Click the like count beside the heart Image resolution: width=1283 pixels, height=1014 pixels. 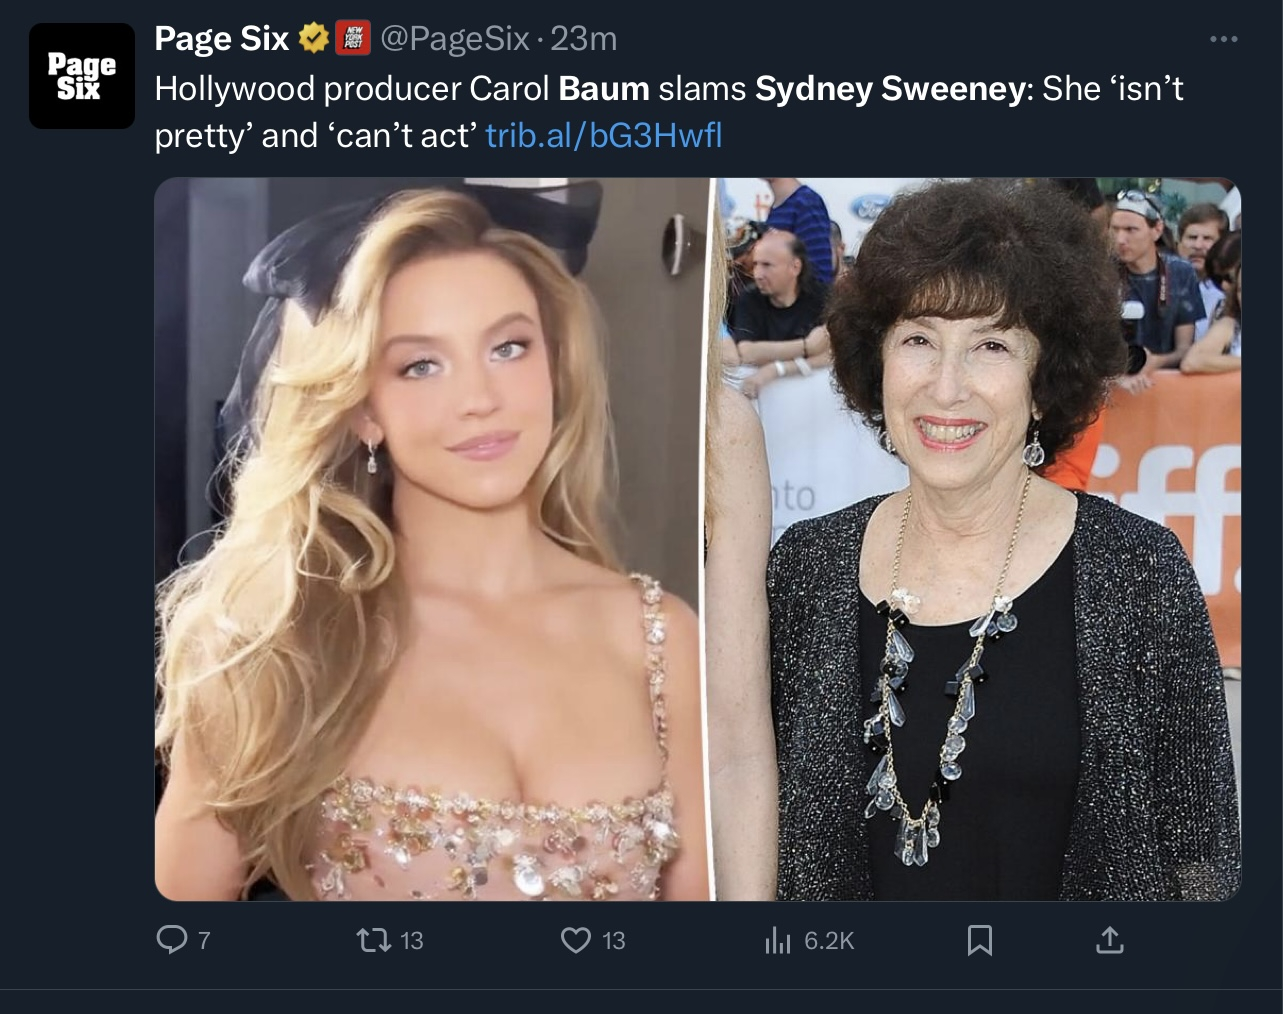click(614, 941)
